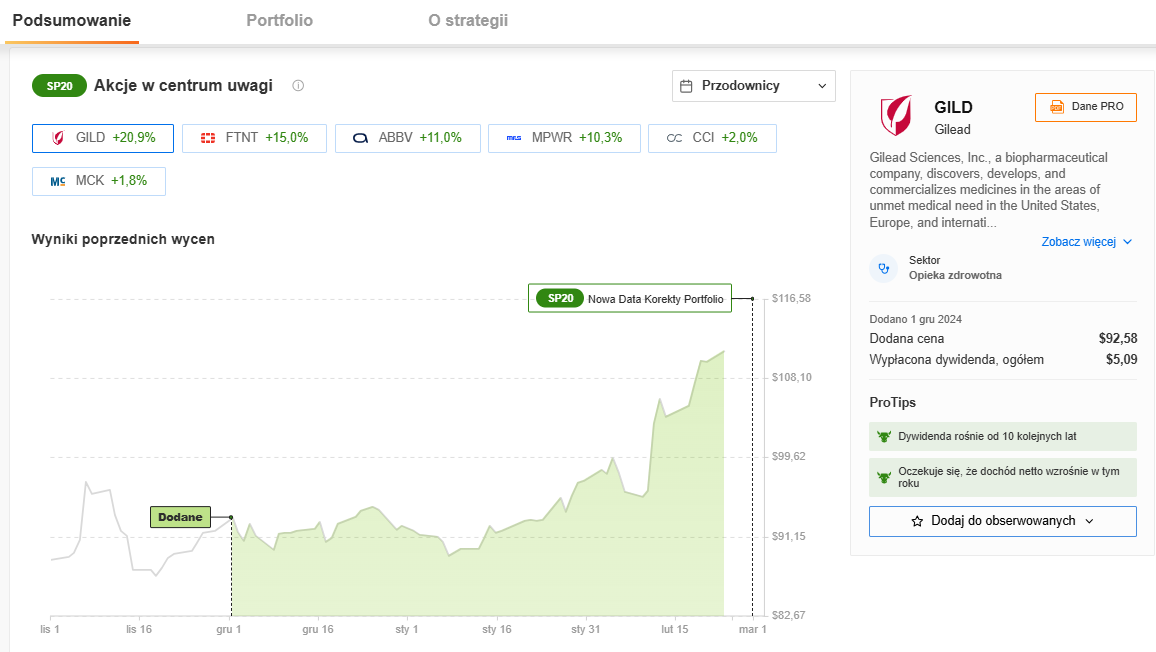Click the lut 15 date axis label
Viewport: 1156px width, 652px height.
pos(675,629)
